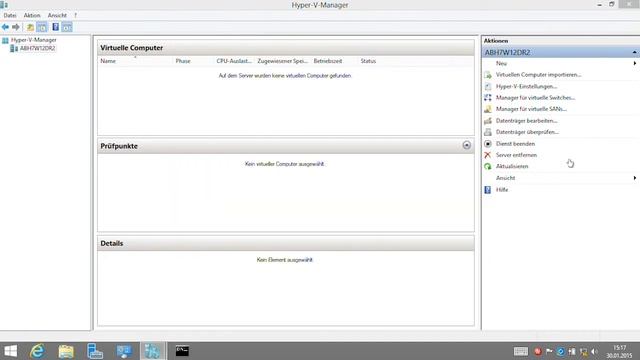Open the command prompt taskbar icon
Screen dimensions: 640x360
pos(182,351)
